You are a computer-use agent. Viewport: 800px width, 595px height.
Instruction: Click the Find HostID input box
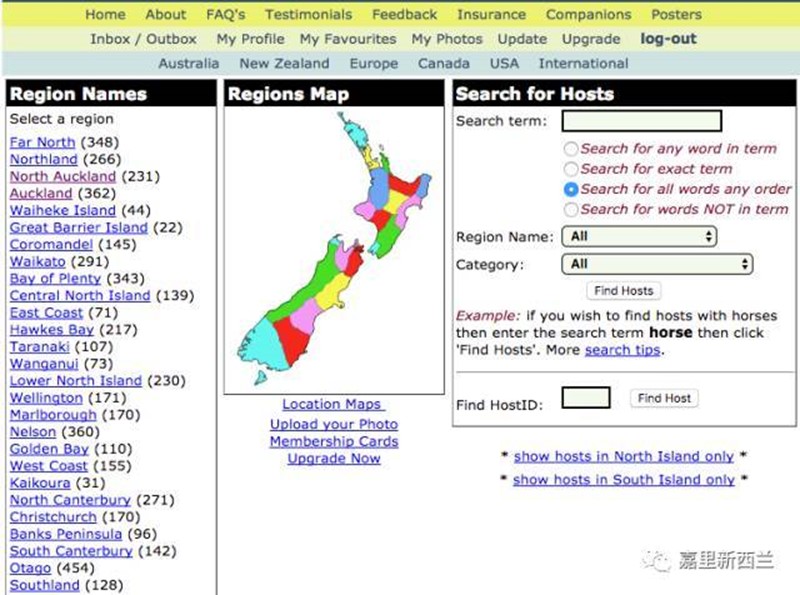586,398
